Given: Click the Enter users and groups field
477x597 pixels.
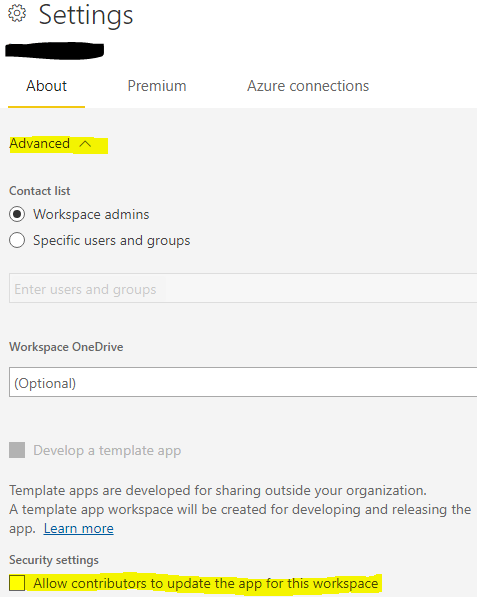Looking at the screenshot, I should coord(243,288).
